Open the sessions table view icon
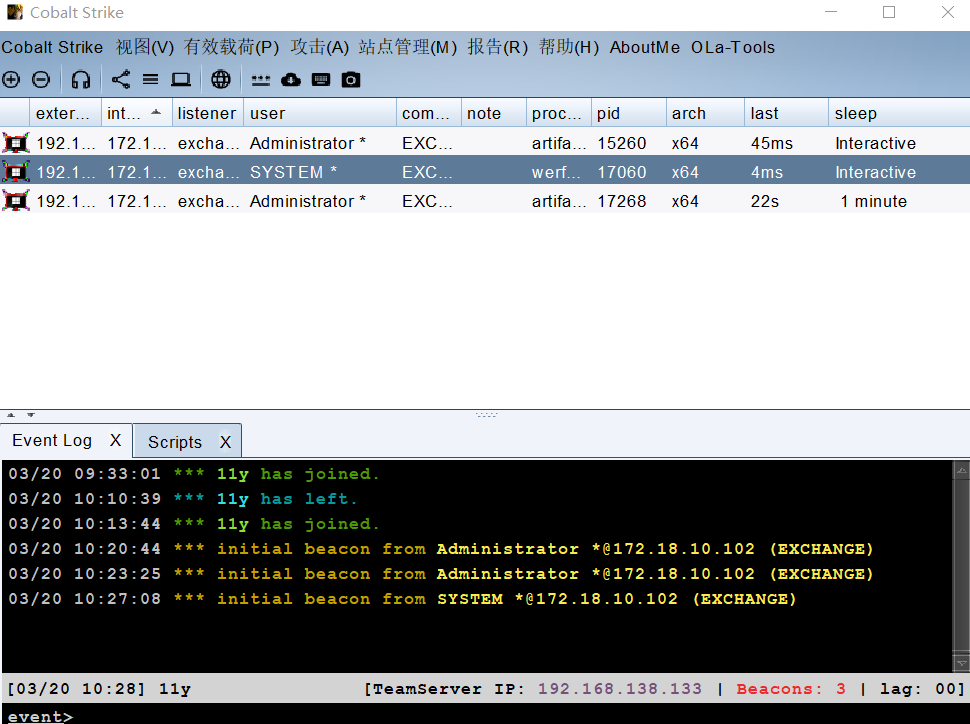Viewport: 970px width, 724px height. (x=151, y=79)
